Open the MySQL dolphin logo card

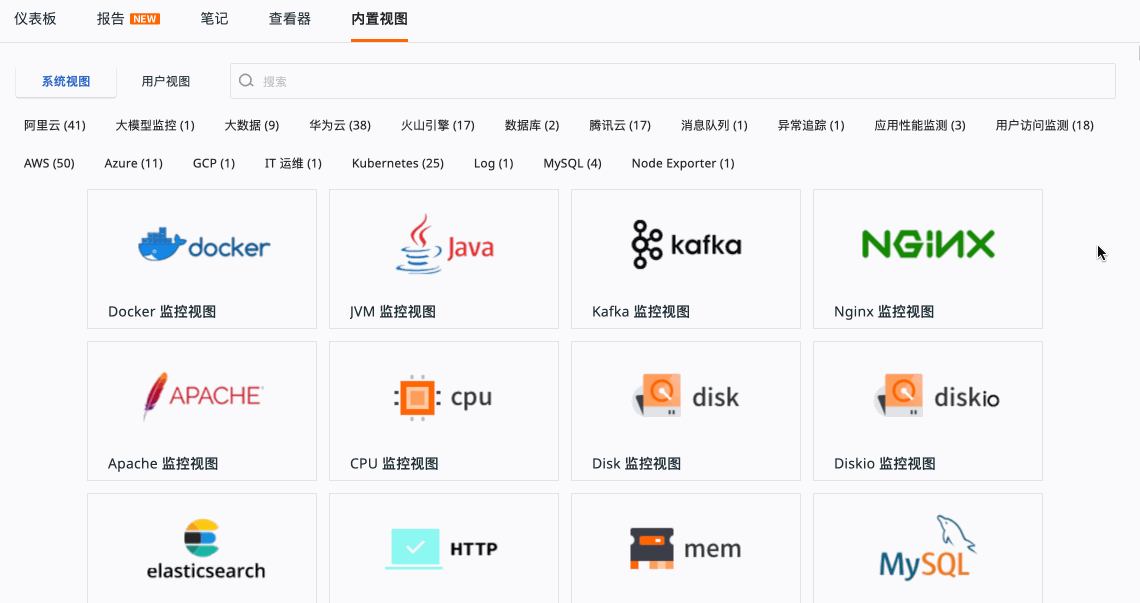pyautogui.click(x=928, y=547)
